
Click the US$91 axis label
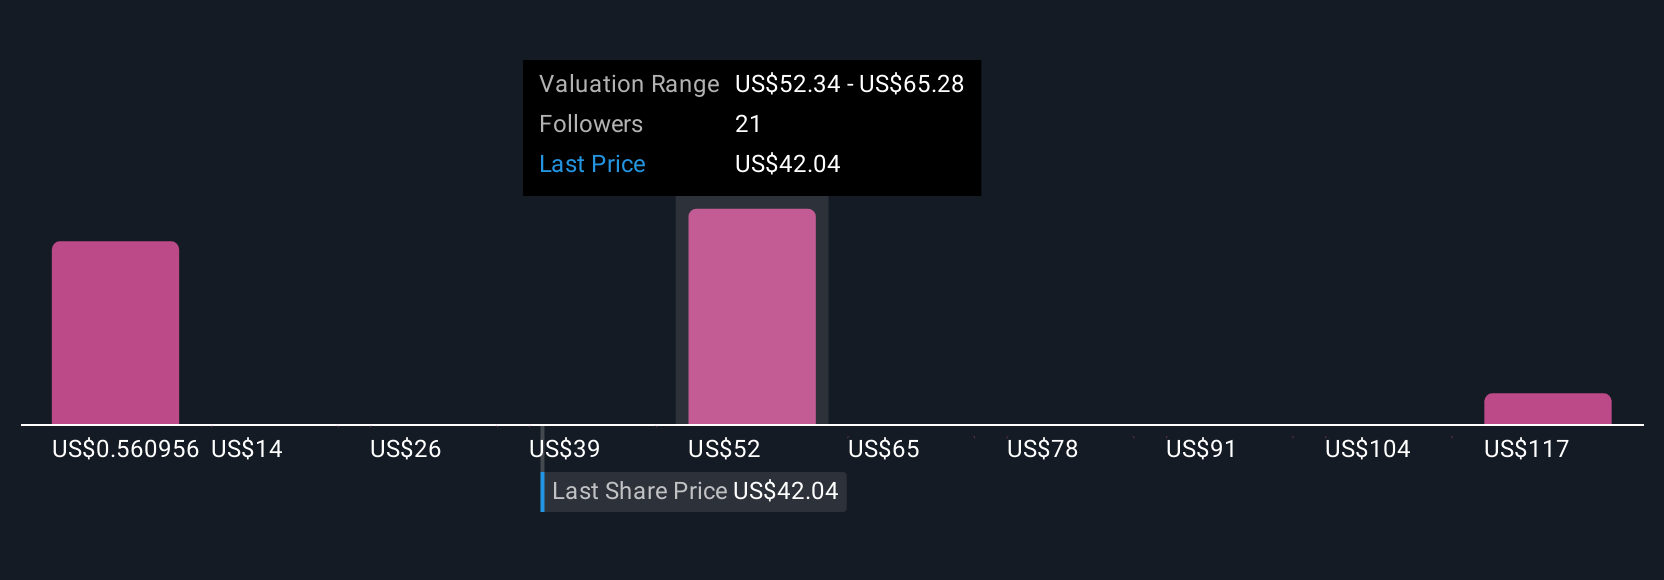pos(1201,449)
